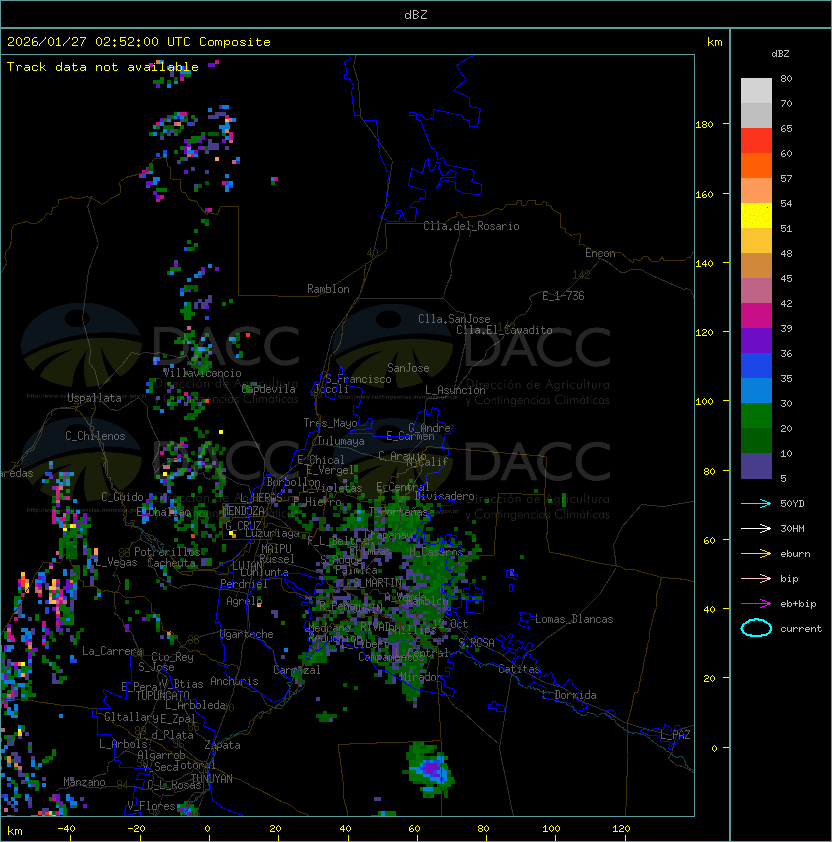Select the bright yellow 51-54 dBZ swatch
This screenshot has height=842, width=832.
click(x=756, y=215)
